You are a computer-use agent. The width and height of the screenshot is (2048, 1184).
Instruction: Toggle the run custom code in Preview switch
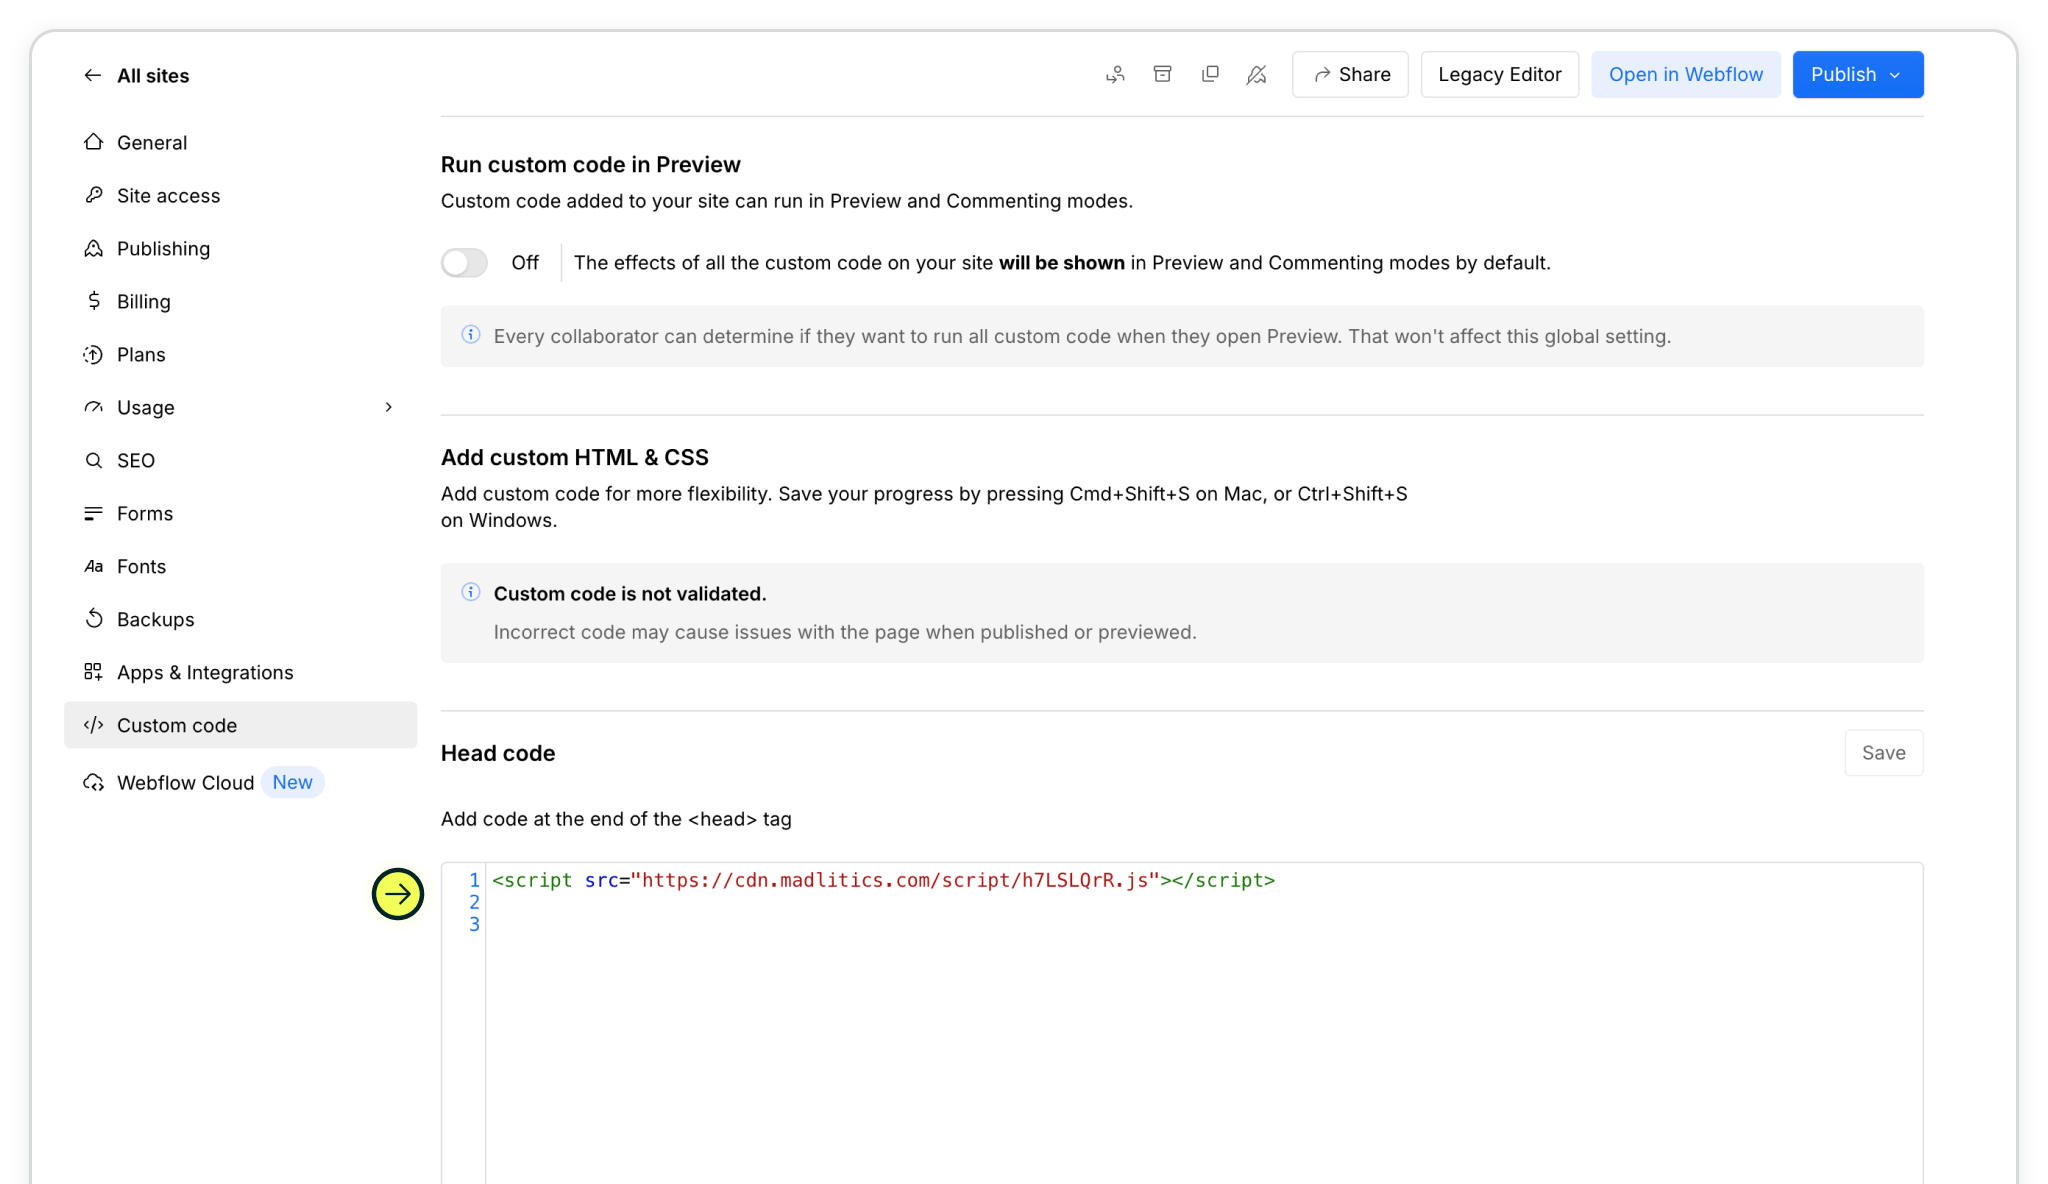click(465, 263)
